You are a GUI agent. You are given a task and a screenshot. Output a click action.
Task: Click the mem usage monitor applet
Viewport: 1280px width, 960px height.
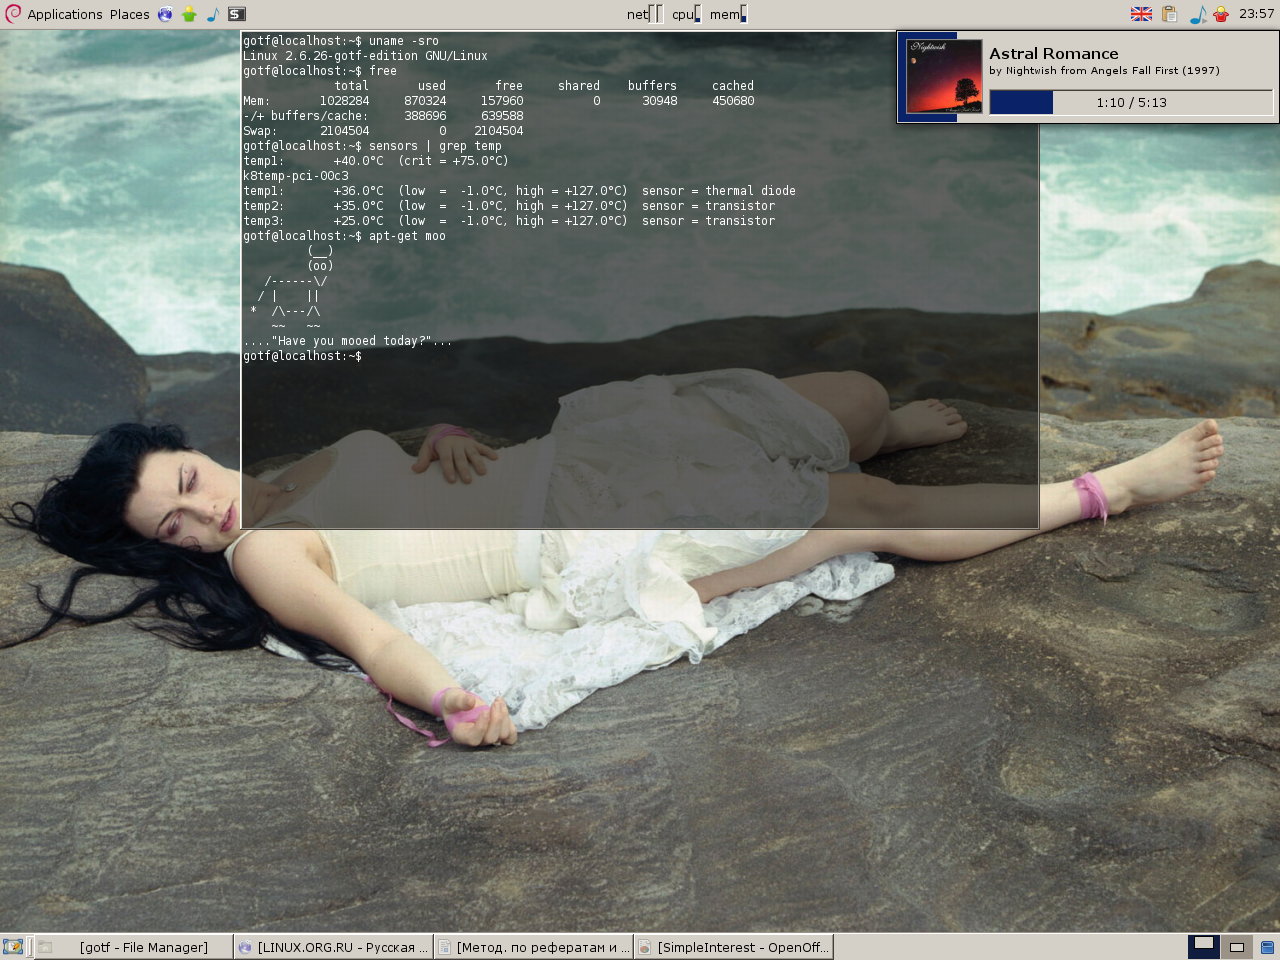click(x=728, y=14)
